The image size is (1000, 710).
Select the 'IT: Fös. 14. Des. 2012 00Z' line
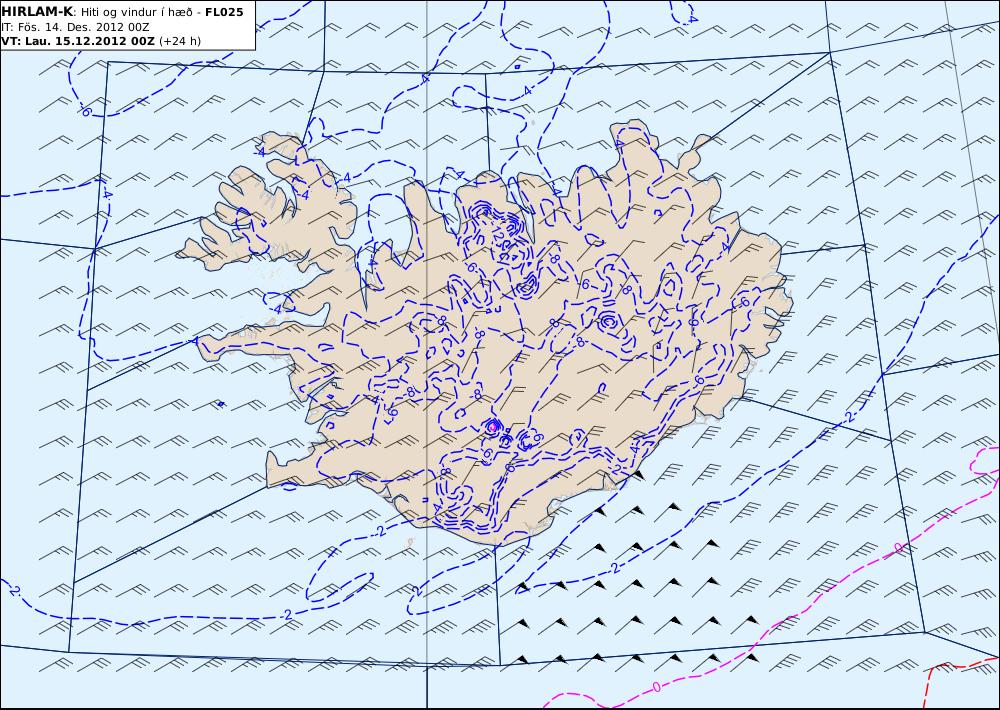[x=75, y=27]
